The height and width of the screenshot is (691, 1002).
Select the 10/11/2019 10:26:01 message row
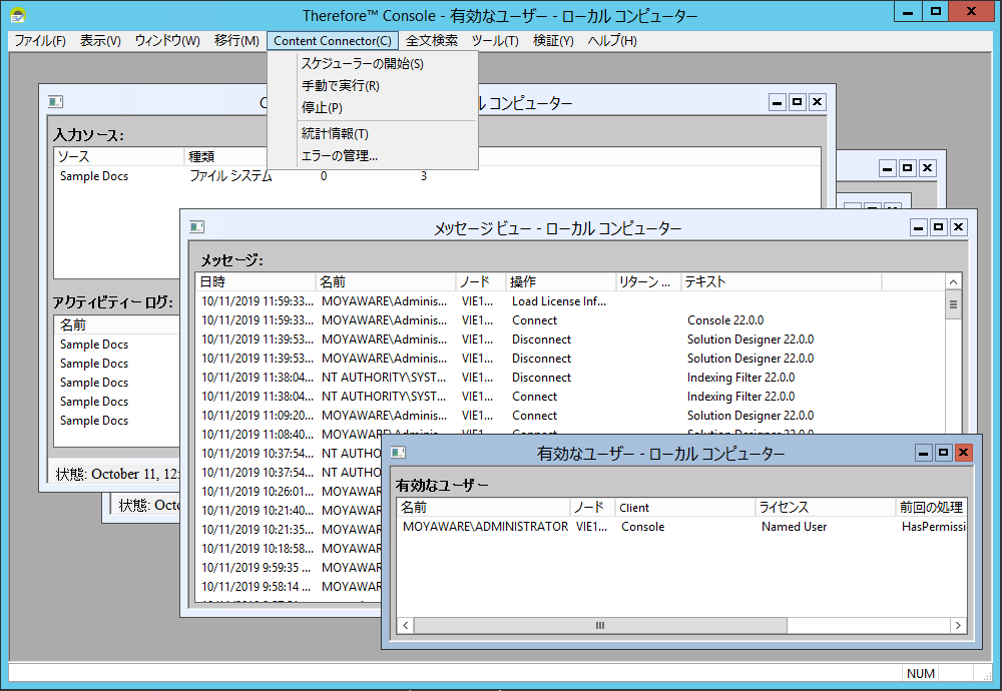click(289, 492)
